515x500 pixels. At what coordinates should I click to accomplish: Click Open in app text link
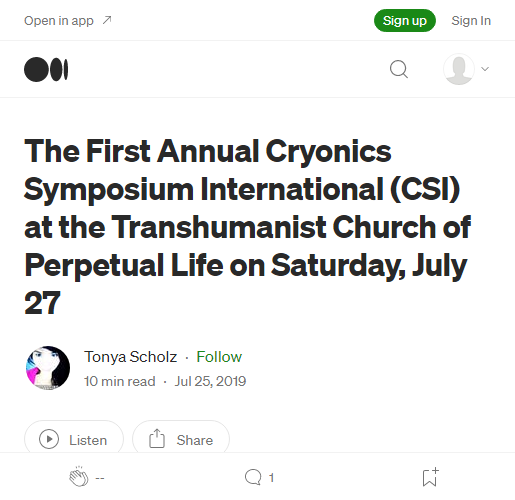click(59, 21)
